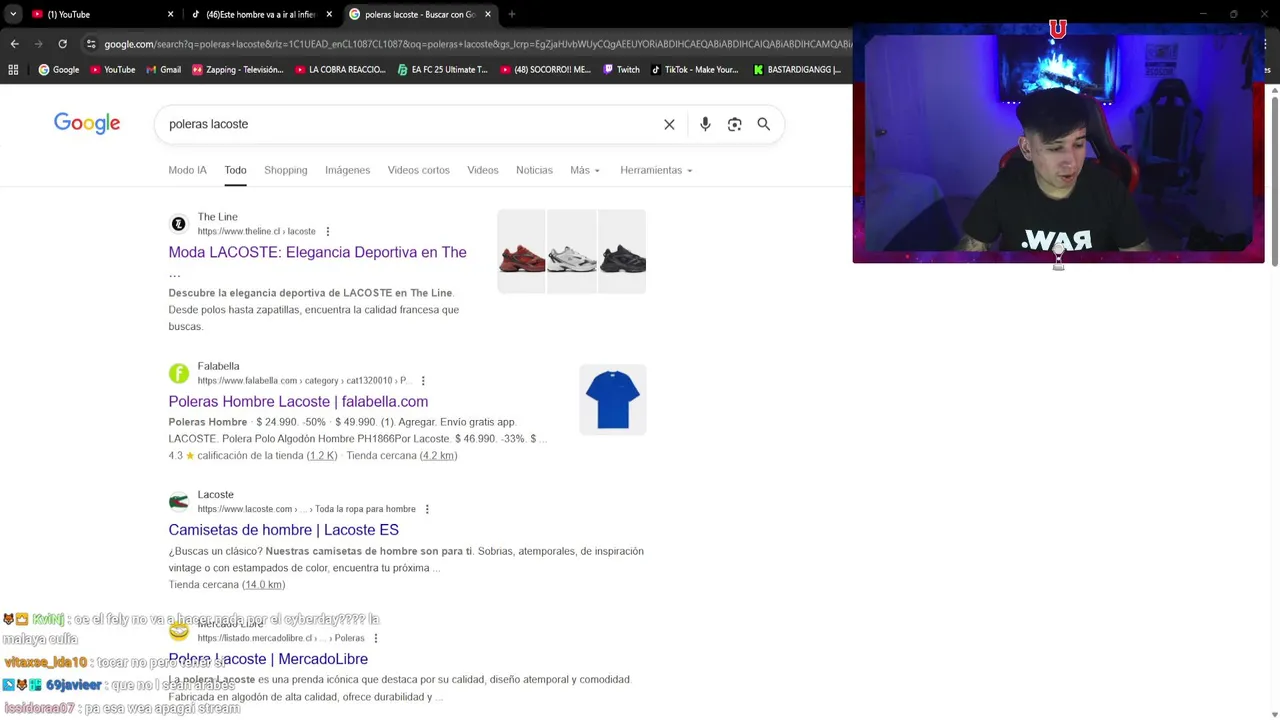Click the Falabella site favicon
This screenshot has width=1280, height=720.
179,373
